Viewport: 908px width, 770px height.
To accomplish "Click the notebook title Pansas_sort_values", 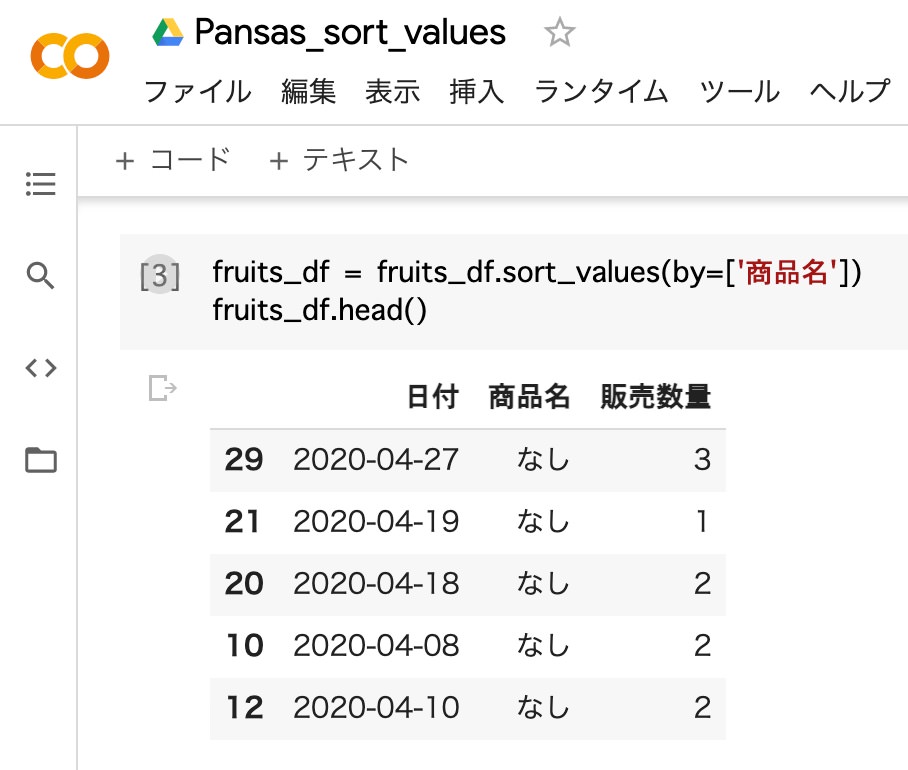I will (350, 32).
